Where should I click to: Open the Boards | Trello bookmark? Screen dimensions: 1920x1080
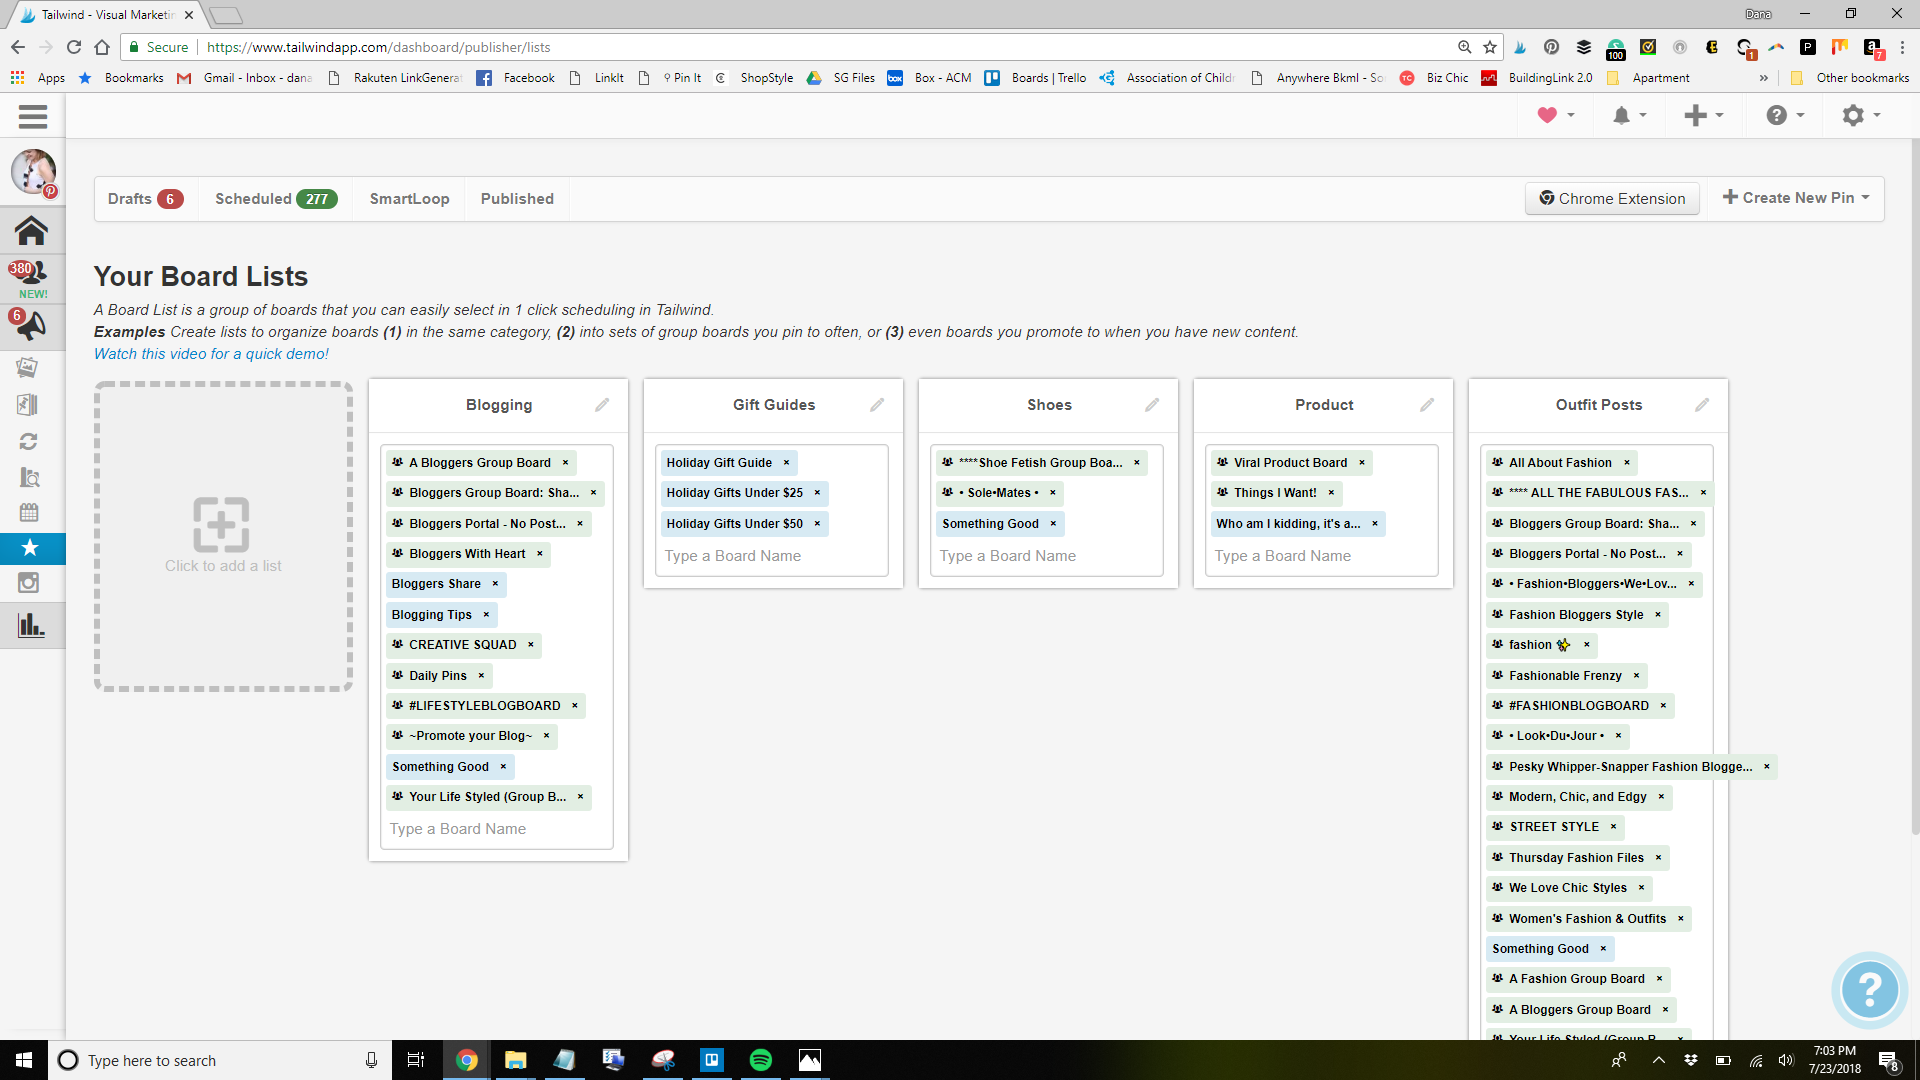[1036, 78]
